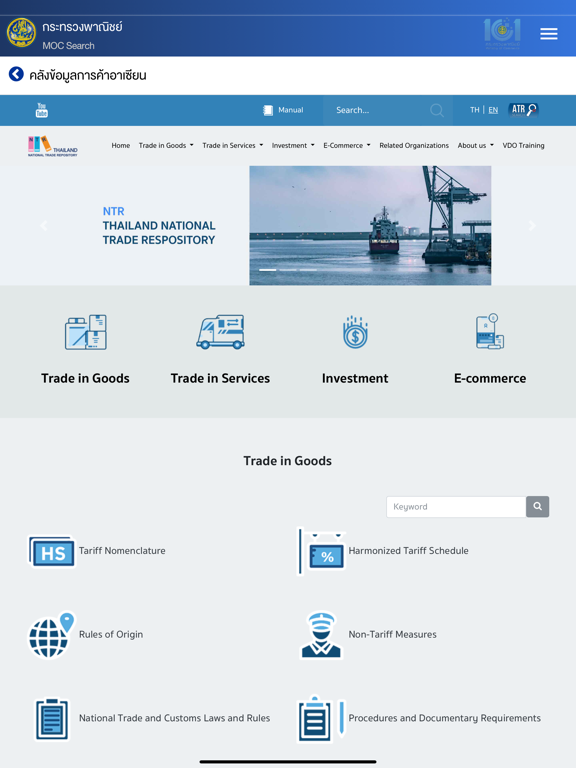The image size is (576, 768).
Task: Click the Trade in Goods category label
Action: click(x=85, y=378)
